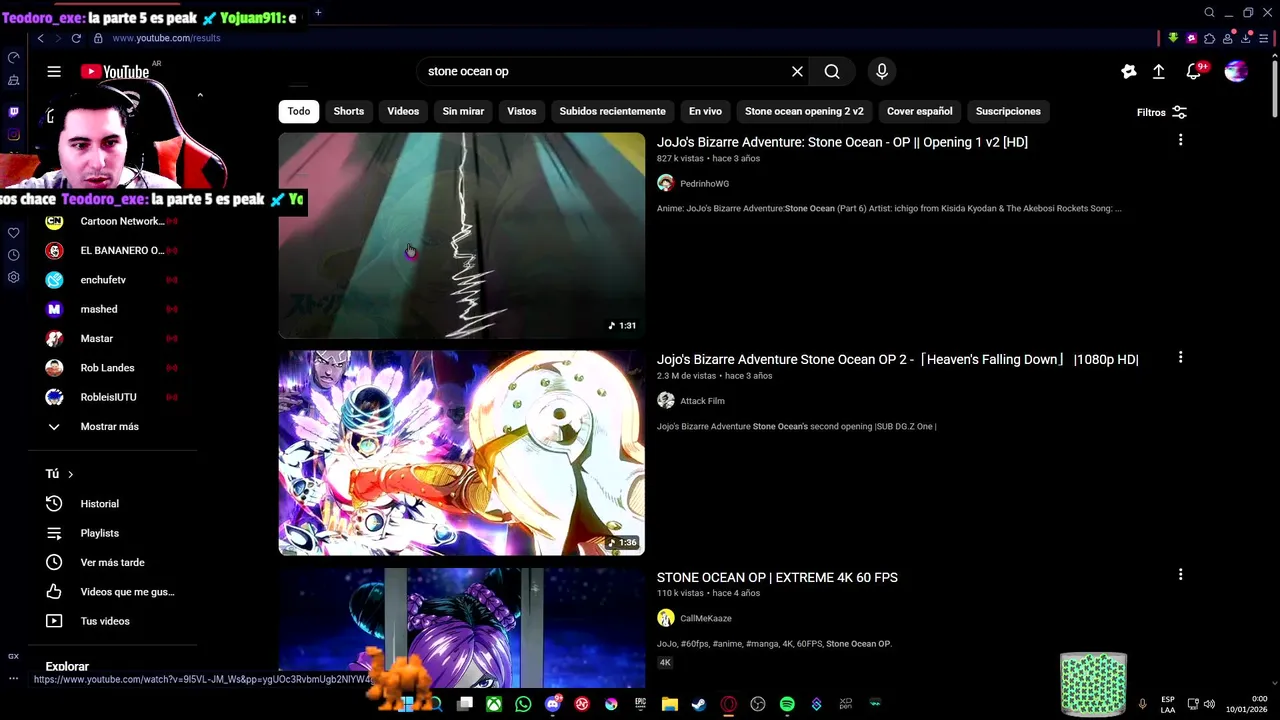
Task: Select the Videos filter chip
Action: coord(403,111)
